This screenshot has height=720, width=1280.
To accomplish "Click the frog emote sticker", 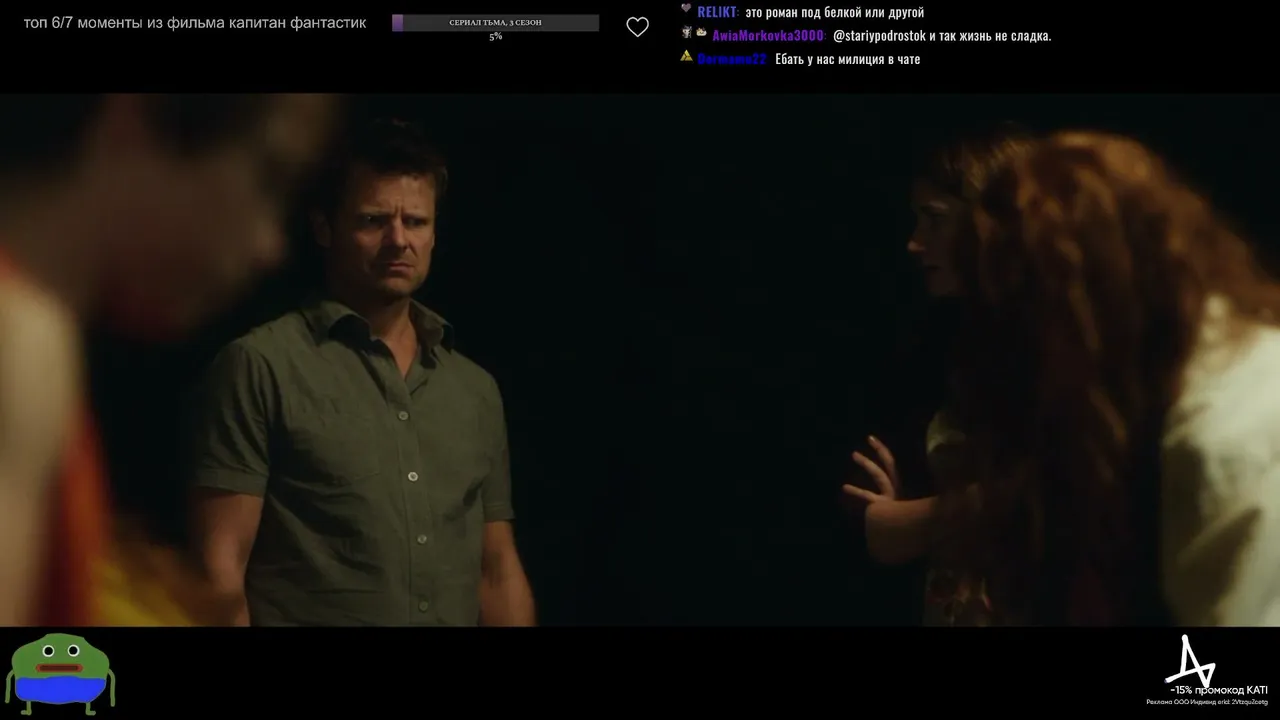I will tap(60, 673).
